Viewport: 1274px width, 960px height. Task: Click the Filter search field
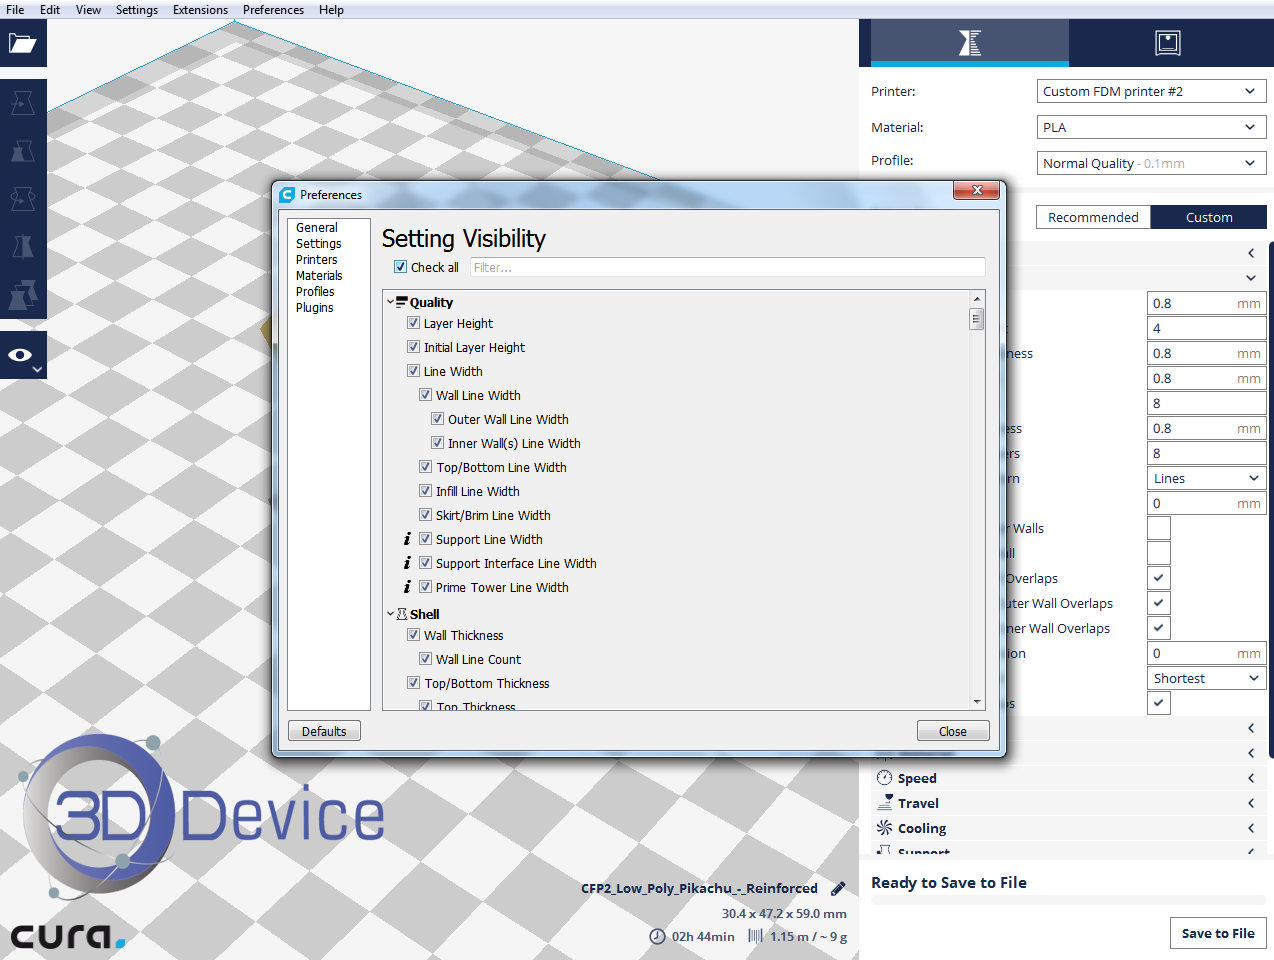(x=726, y=267)
